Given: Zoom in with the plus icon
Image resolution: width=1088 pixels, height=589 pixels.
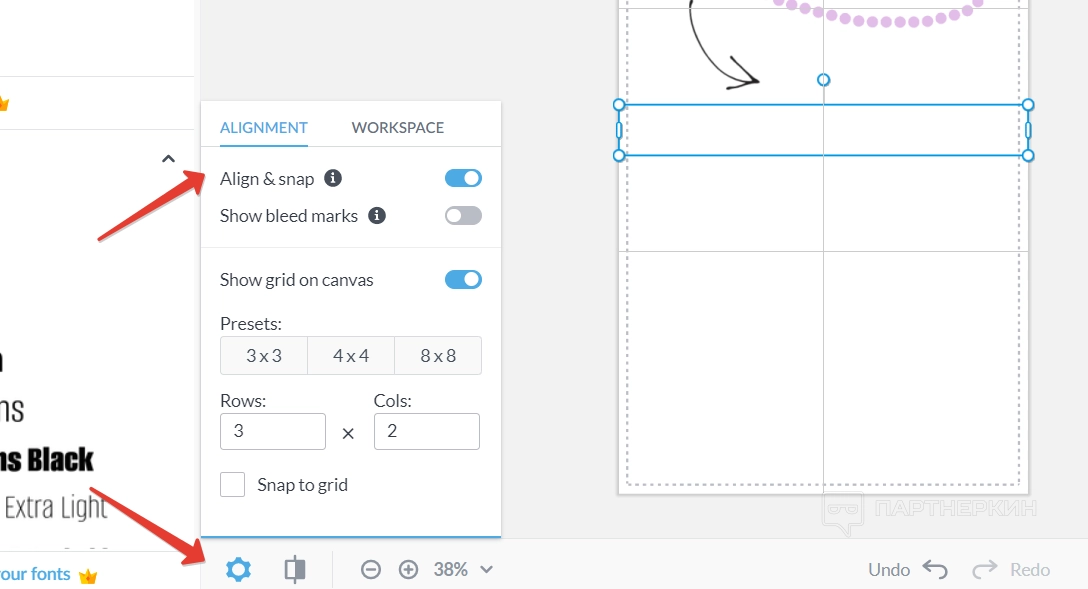Looking at the screenshot, I should click(409, 570).
